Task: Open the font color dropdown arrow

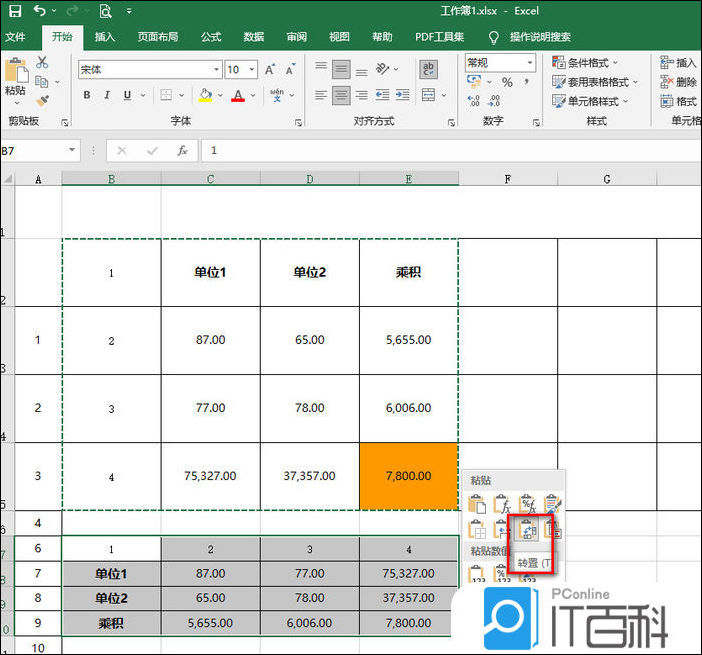Action: 253,95
